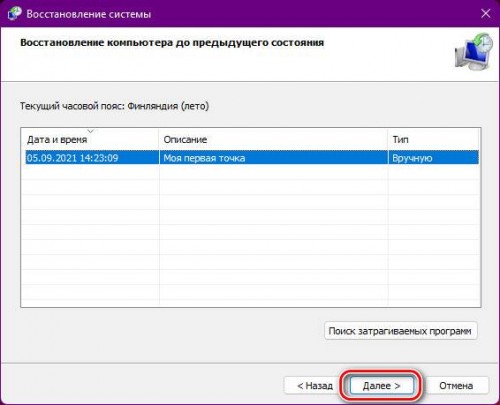This screenshot has width=500, height=405.
Task: Click the Восстановление системы title bar text
Action: tap(89, 14)
